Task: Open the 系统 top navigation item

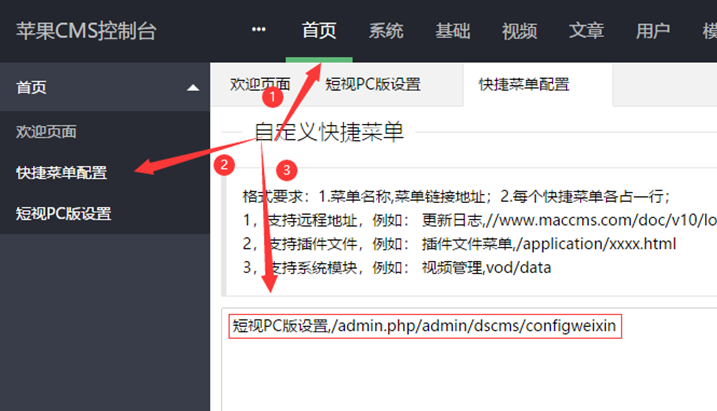Action: coord(386,31)
